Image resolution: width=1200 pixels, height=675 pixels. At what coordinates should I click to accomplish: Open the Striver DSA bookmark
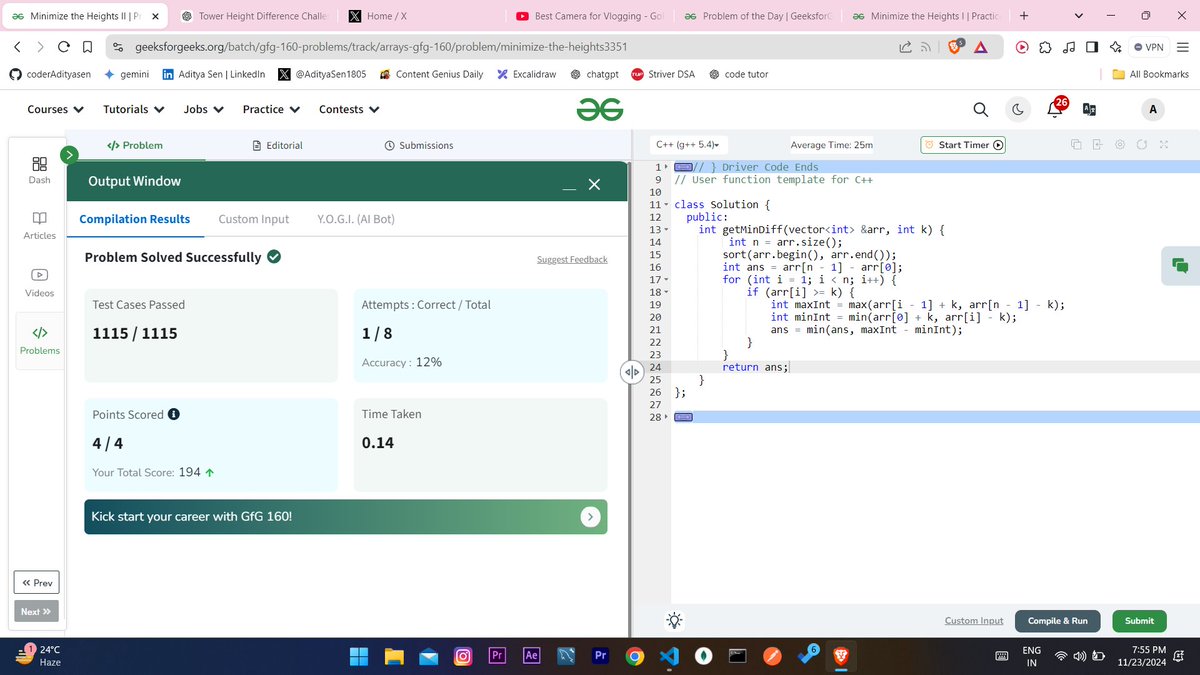point(662,74)
